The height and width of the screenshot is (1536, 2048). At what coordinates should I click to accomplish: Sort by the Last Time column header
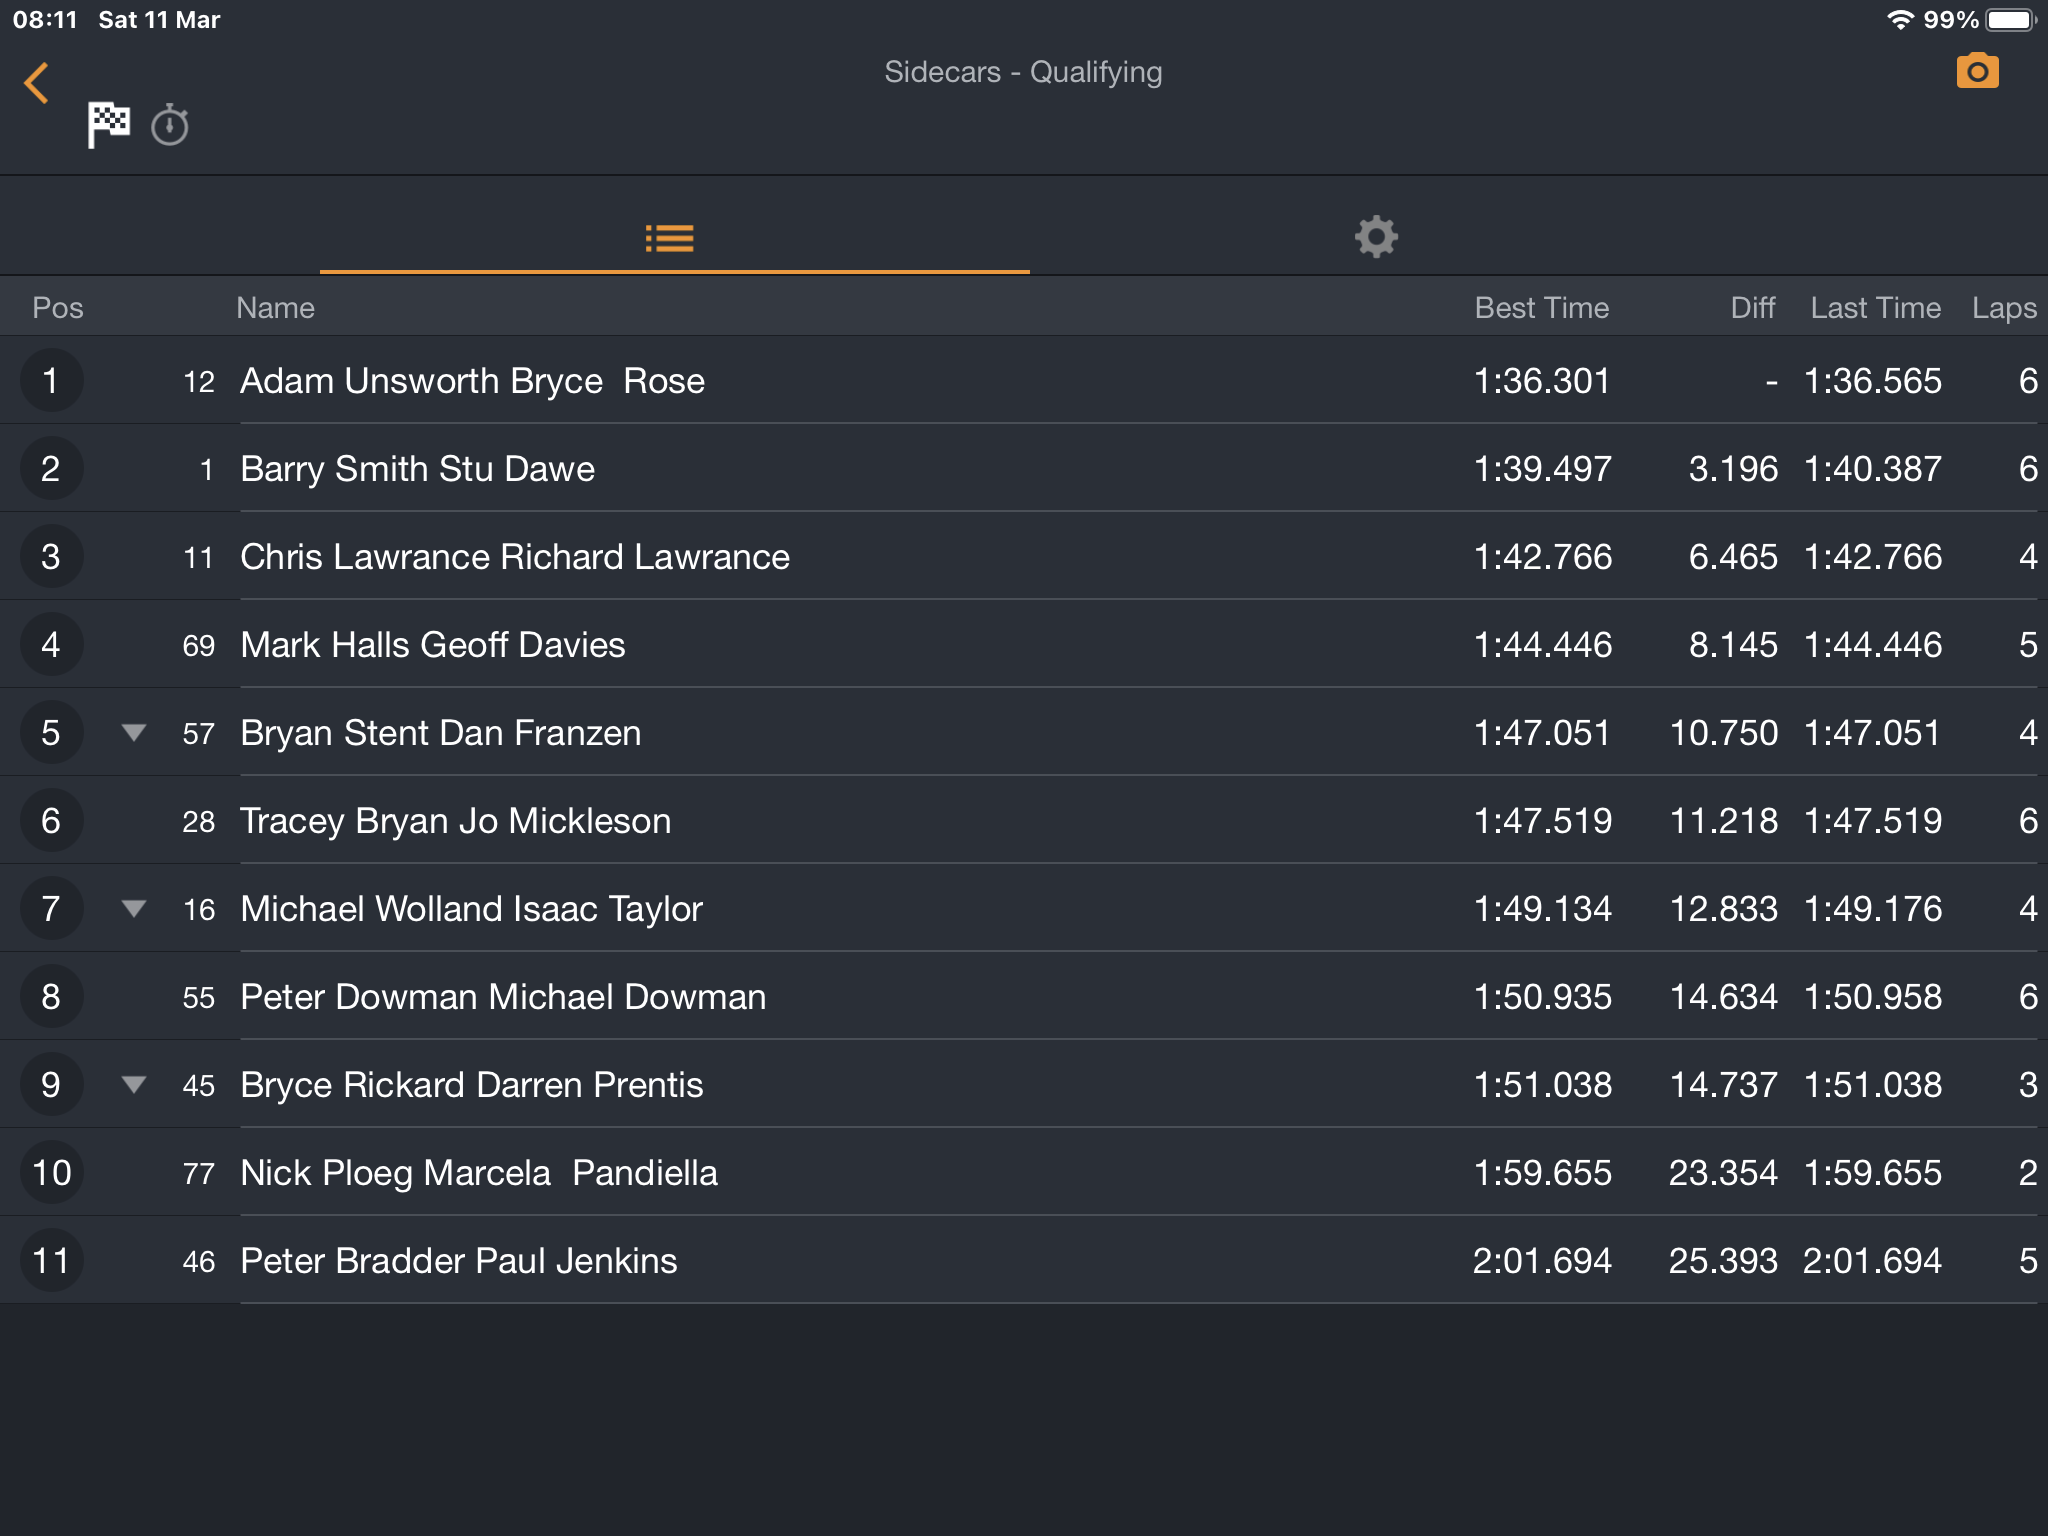[x=1875, y=308]
